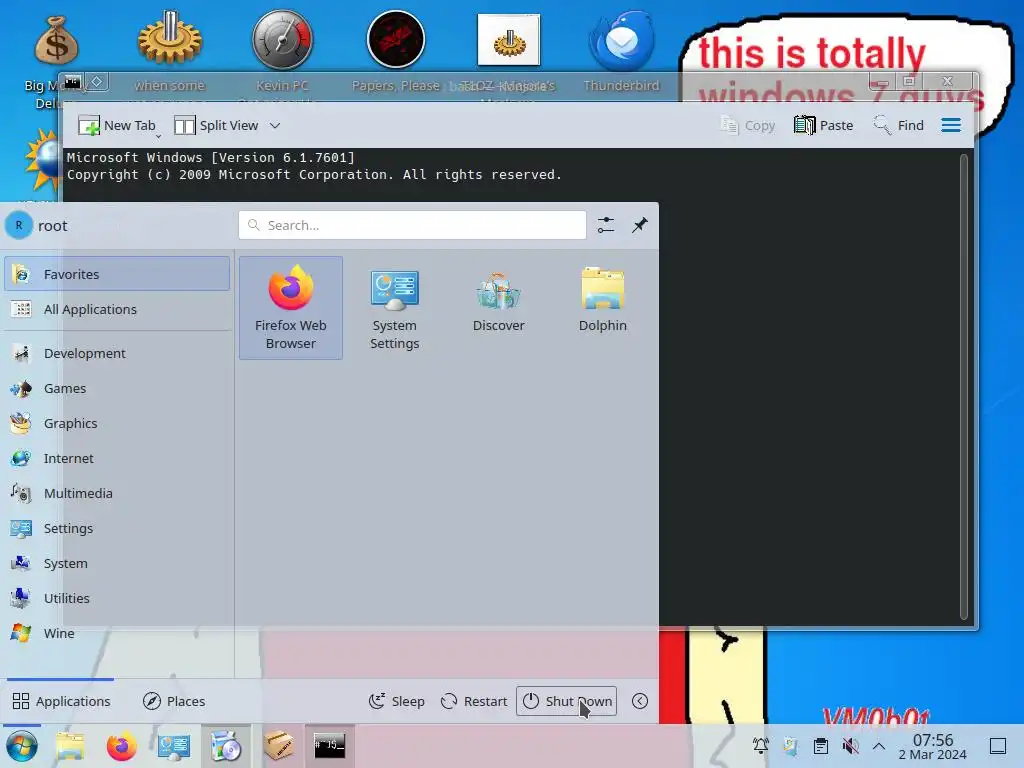The width and height of the screenshot is (1024, 768).
Task: Click the terminal vertical scrollbar
Action: tap(963, 387)
